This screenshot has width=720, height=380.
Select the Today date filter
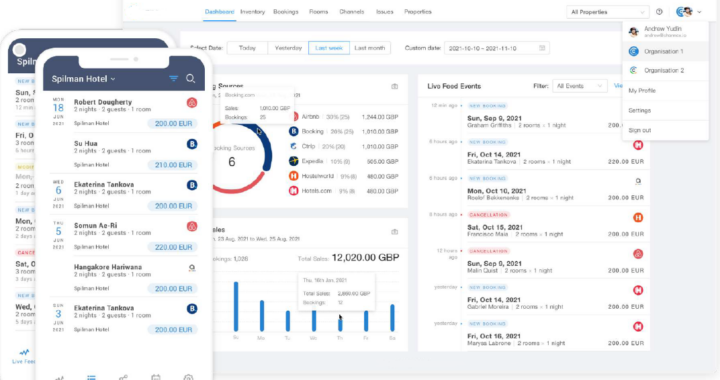247,48
